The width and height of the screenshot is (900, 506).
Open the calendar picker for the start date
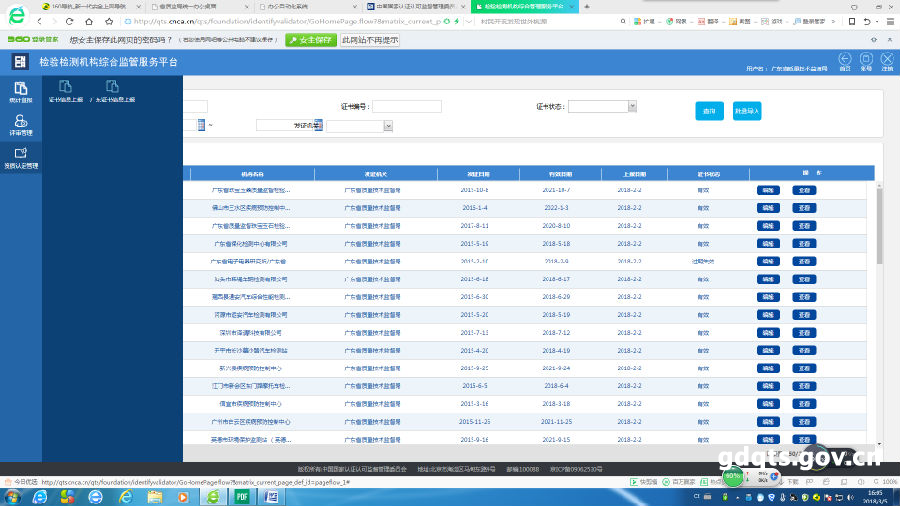coord(201,124)
